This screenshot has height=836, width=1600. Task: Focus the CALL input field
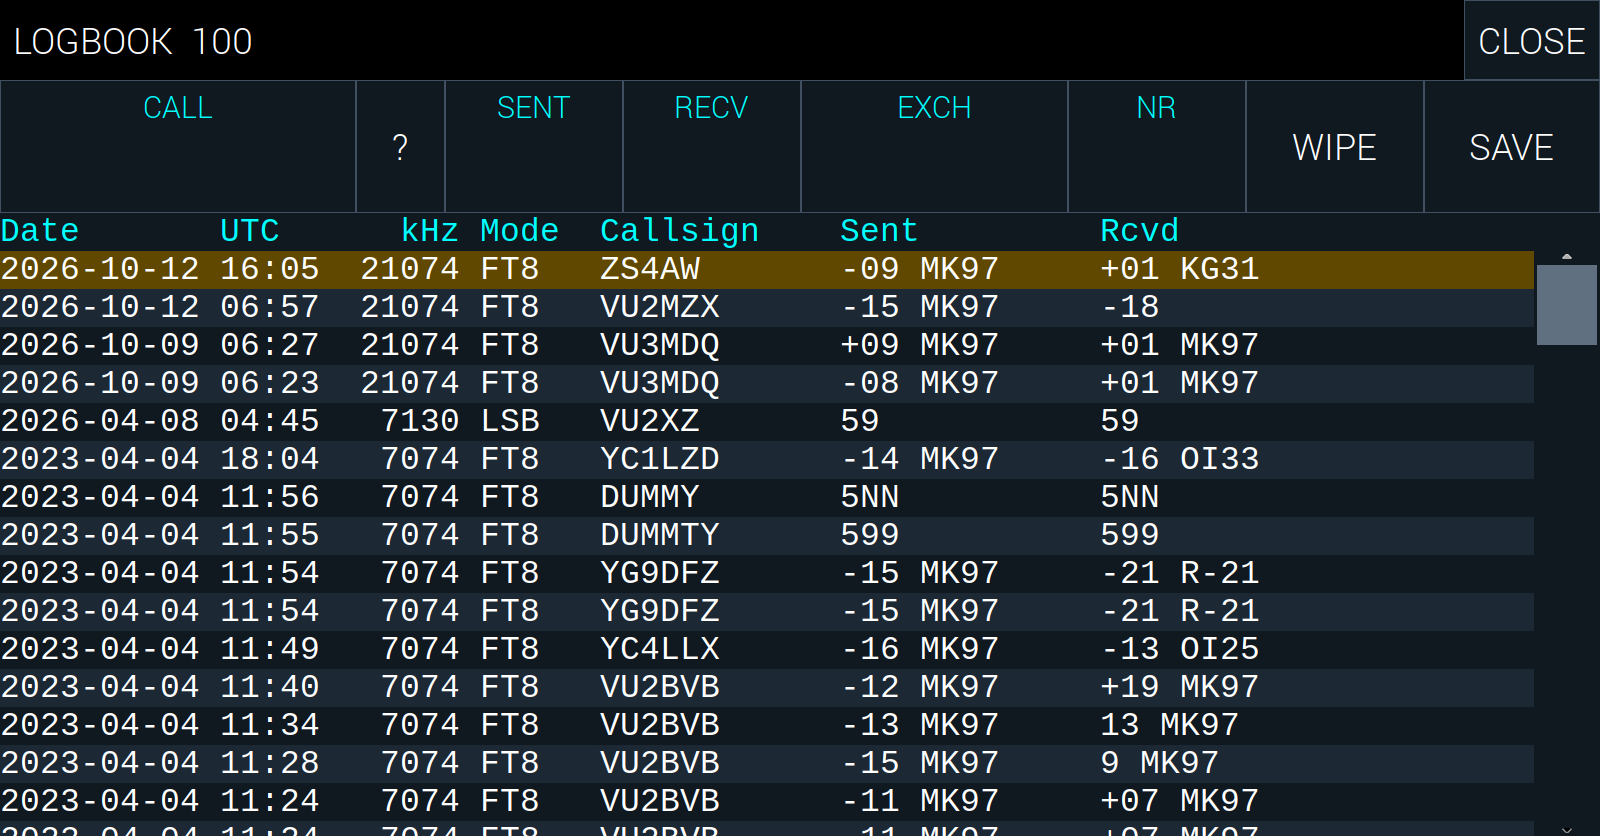tap(178, 147)
